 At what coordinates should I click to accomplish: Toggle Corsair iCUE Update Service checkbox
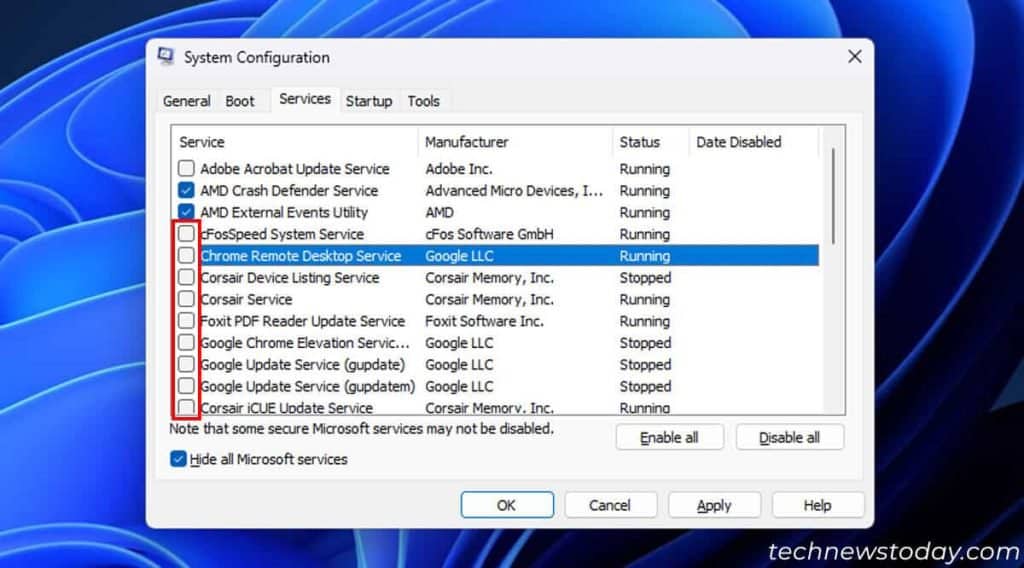pos(186,407)
